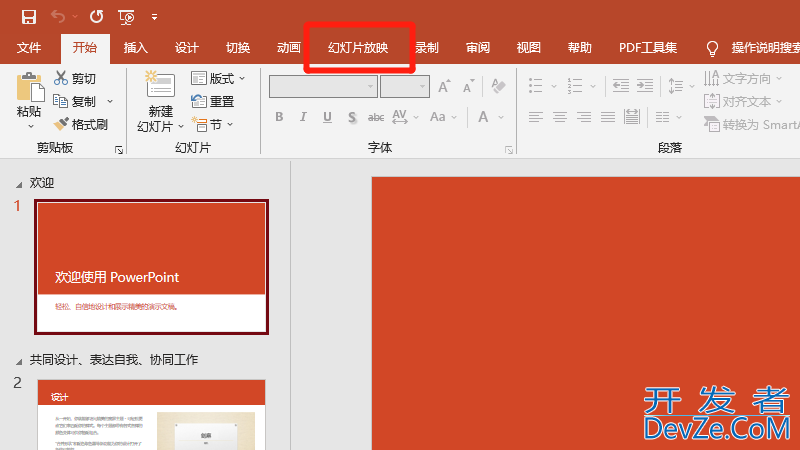Open the Add or Remove Columns button
800x450 pixels.
click(668, 117)
